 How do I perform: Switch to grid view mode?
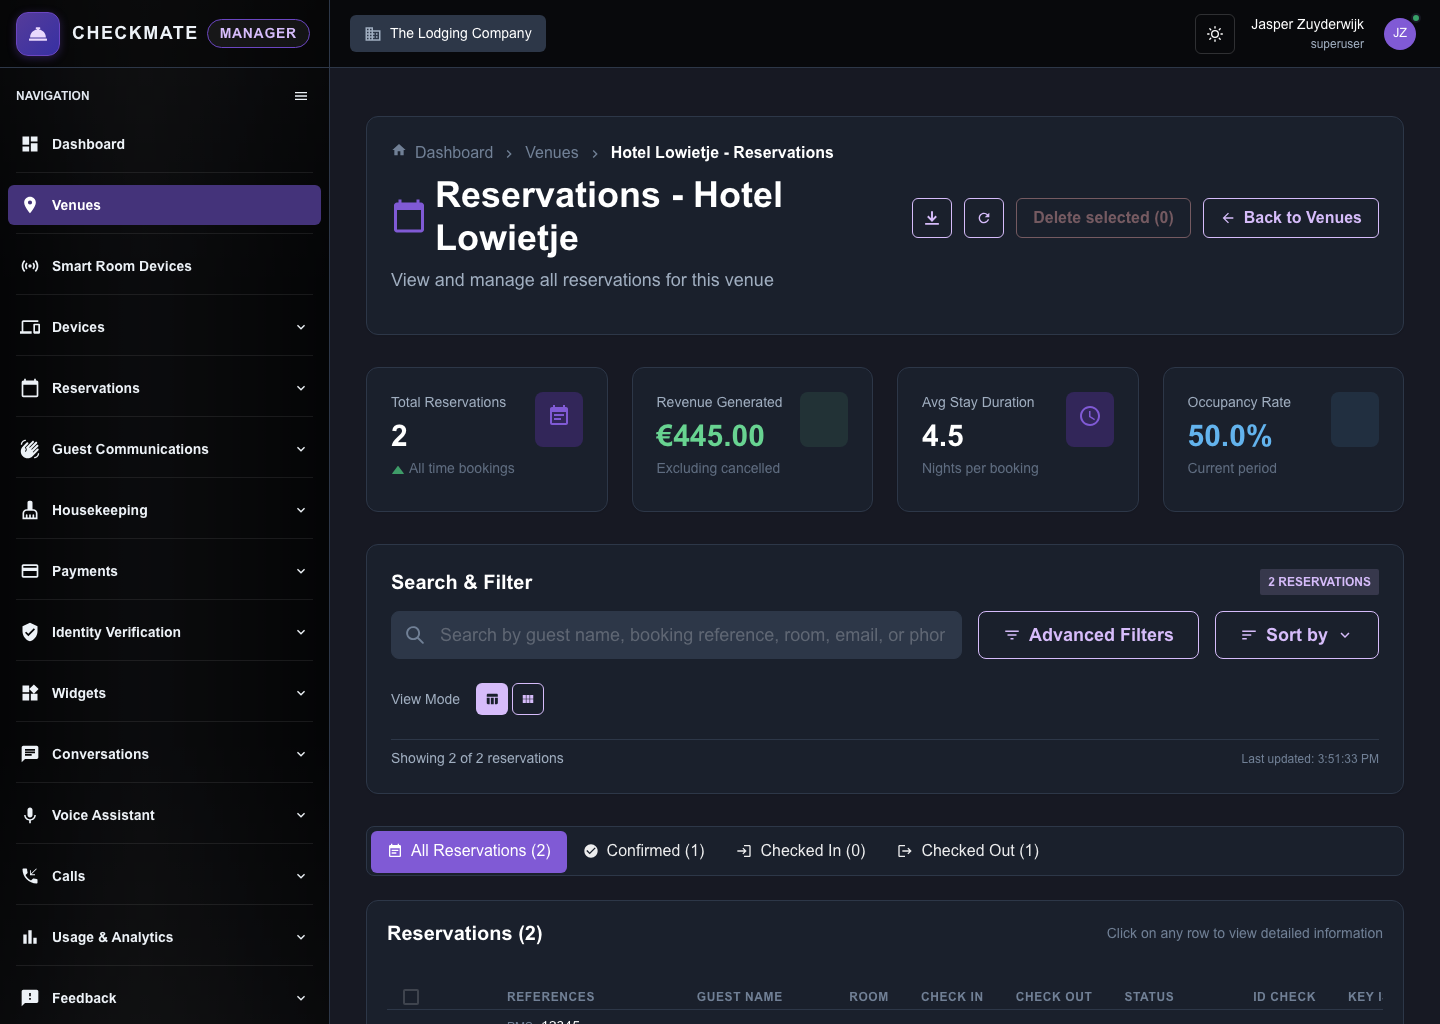(528, 699)
